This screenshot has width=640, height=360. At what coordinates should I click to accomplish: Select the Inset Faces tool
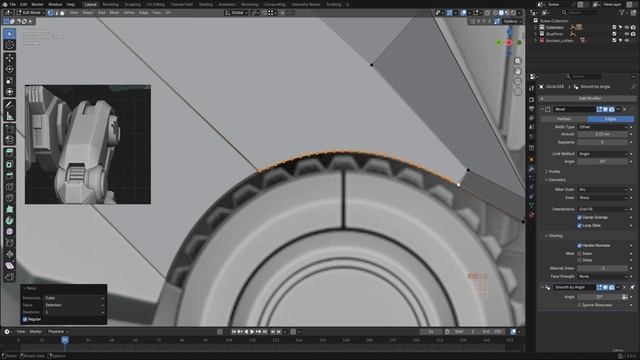pos(9,164)
